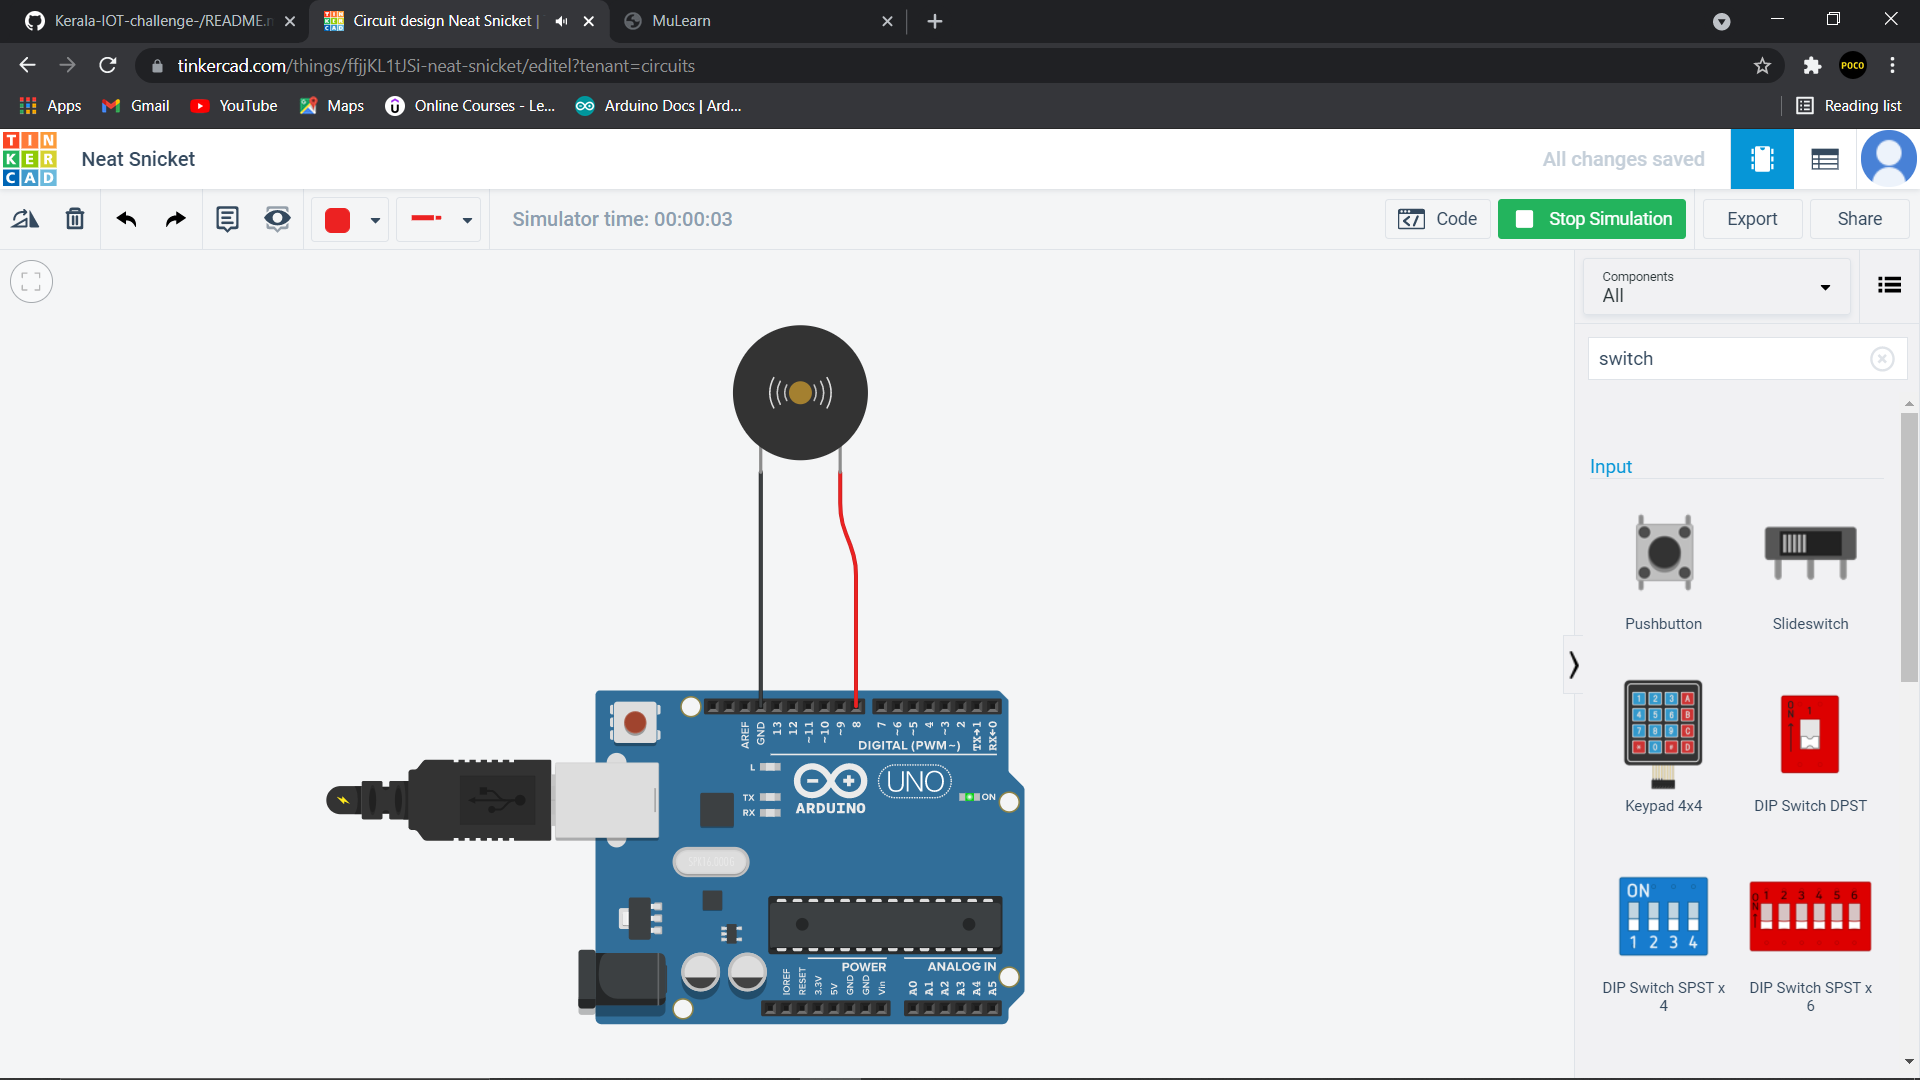Export the Neat Snicket circuit

click(x=1752, y=218)
